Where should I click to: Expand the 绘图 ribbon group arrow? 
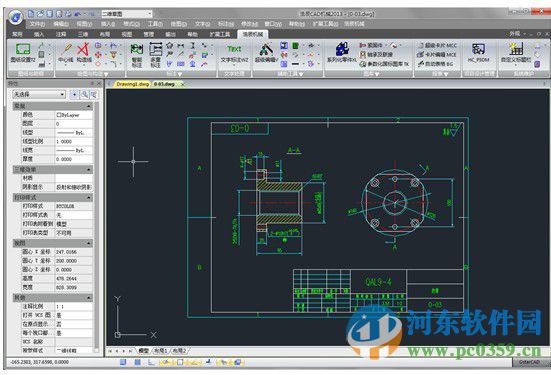click(106, 74)
